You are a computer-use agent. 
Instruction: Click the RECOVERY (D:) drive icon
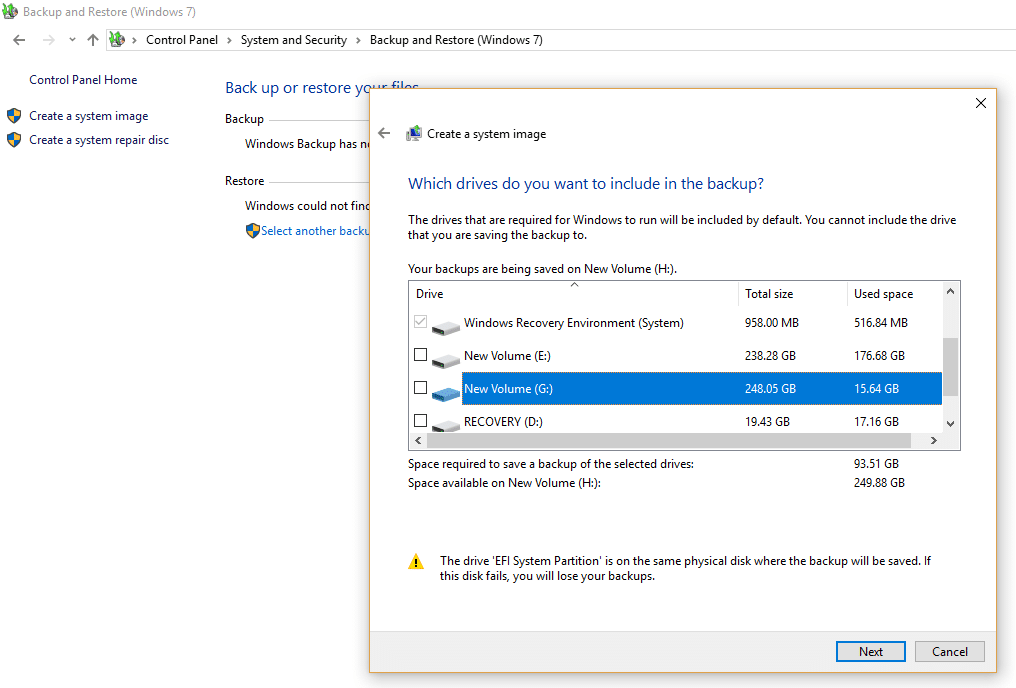point(446,424)
